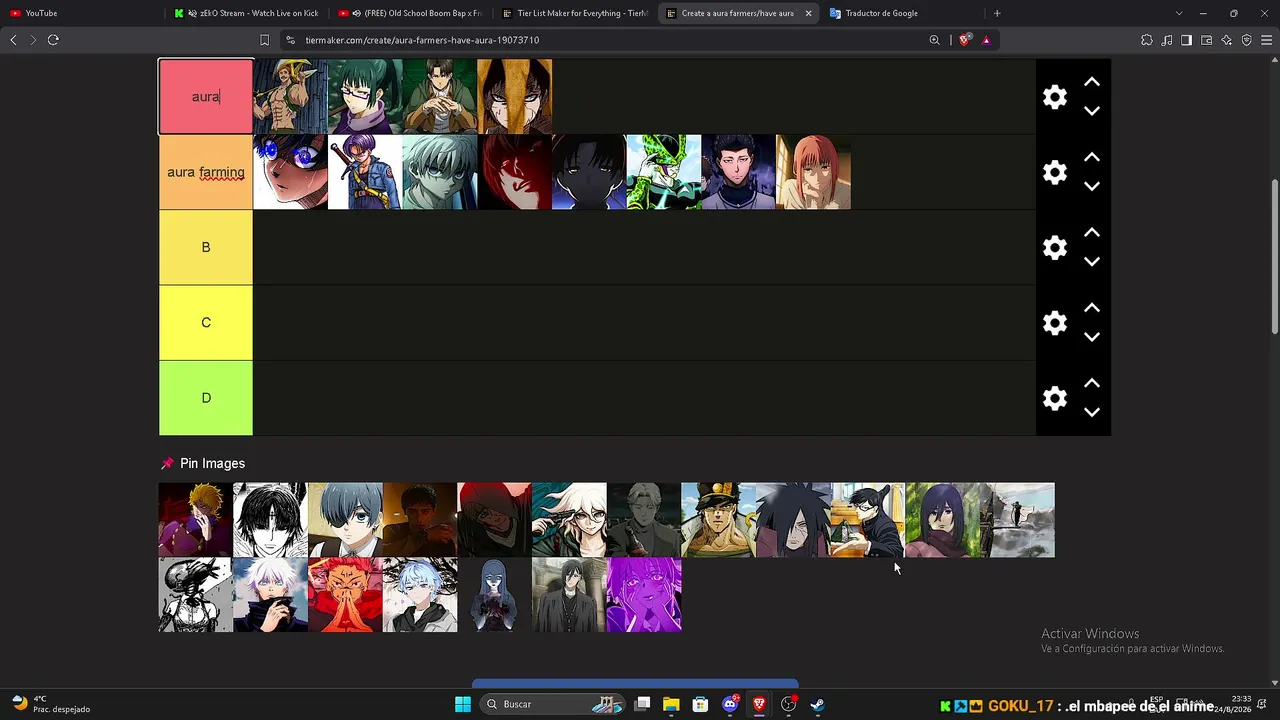Image resolution: width=1280 pixels, height=720 pixels.
Task: Open settings gear for tier D
Action: (1055, 398)
